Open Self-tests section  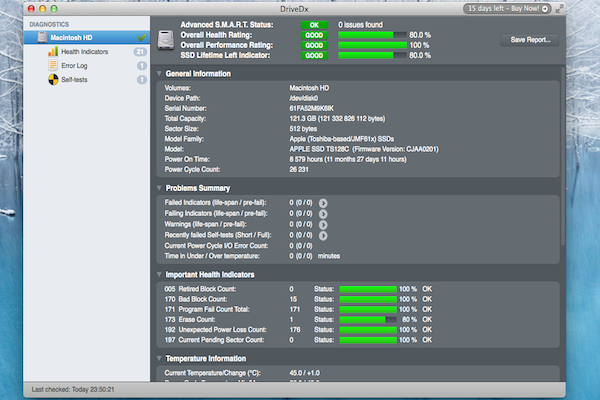click(74, 80)
